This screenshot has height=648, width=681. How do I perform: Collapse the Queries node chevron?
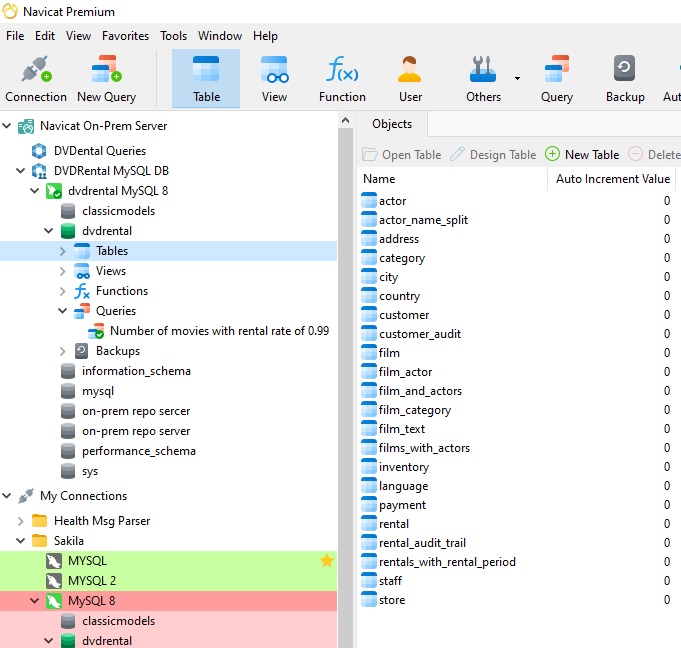point(62,311)
